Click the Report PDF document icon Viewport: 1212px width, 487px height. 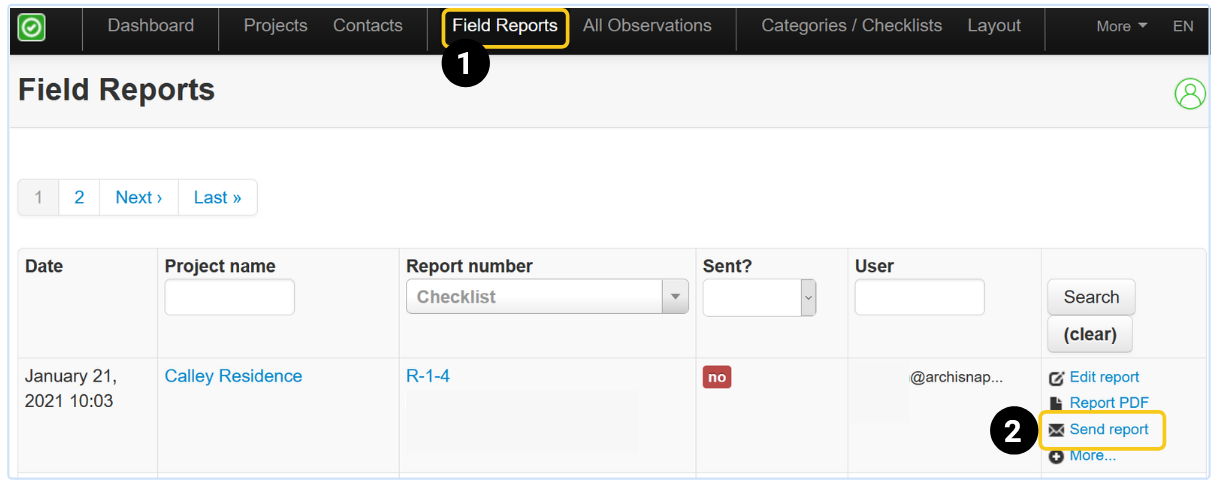point(1056,403)
